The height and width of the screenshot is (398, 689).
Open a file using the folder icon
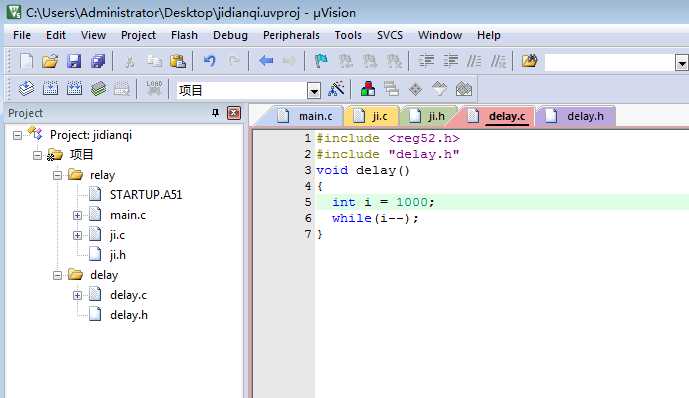click(x=50, y=61)
